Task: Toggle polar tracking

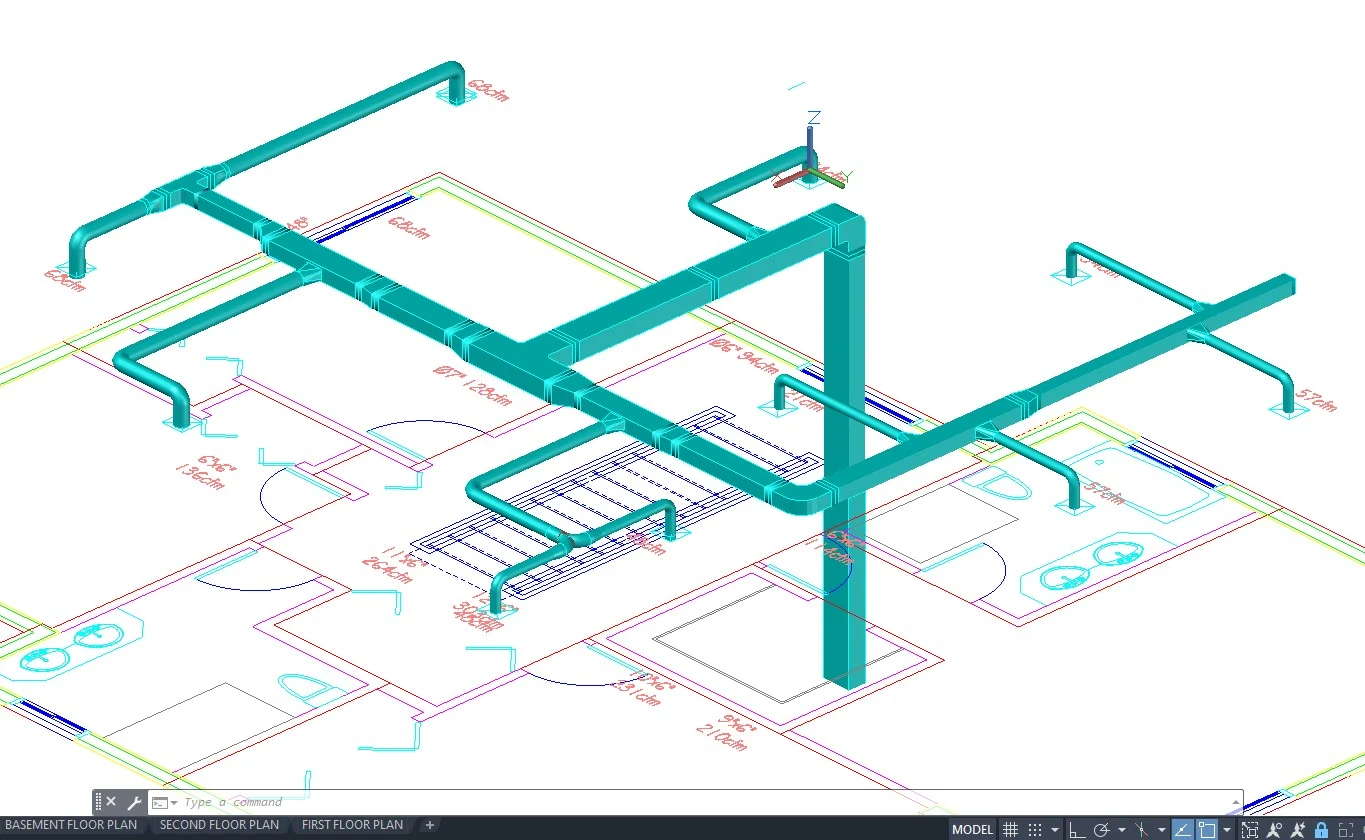Action: (1101, 830)
